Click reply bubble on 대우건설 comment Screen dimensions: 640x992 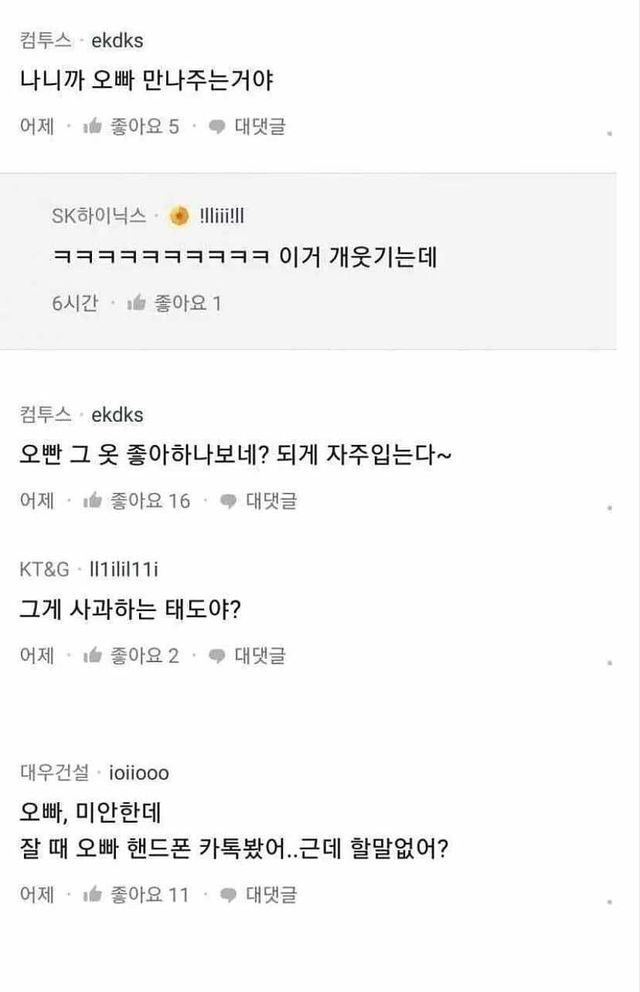(228, 894)
